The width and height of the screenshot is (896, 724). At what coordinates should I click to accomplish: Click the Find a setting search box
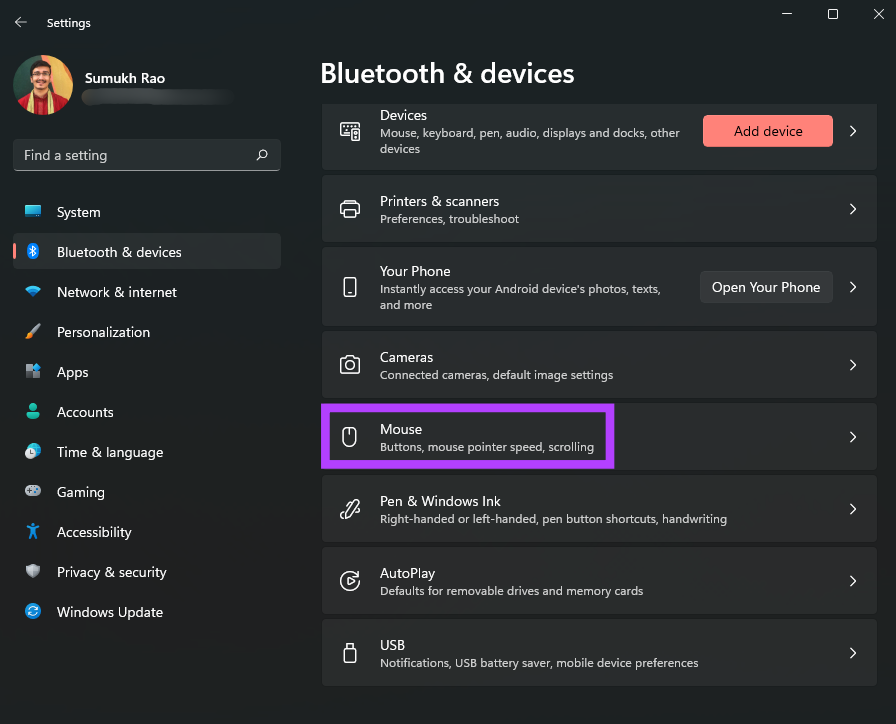146,155
